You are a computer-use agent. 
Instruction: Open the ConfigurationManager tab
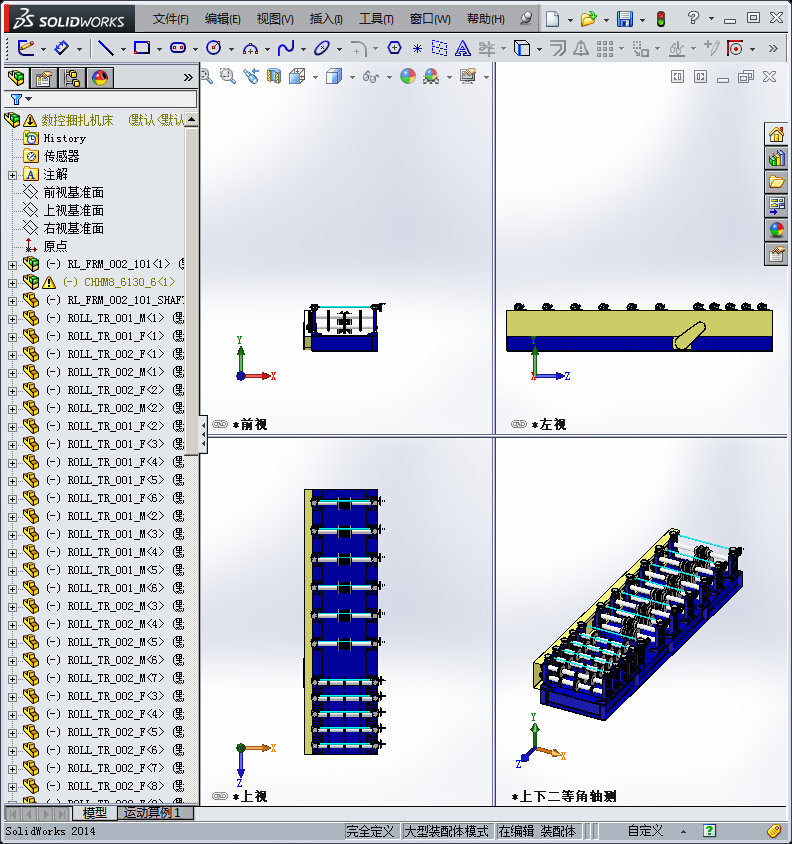click(72, 78)
